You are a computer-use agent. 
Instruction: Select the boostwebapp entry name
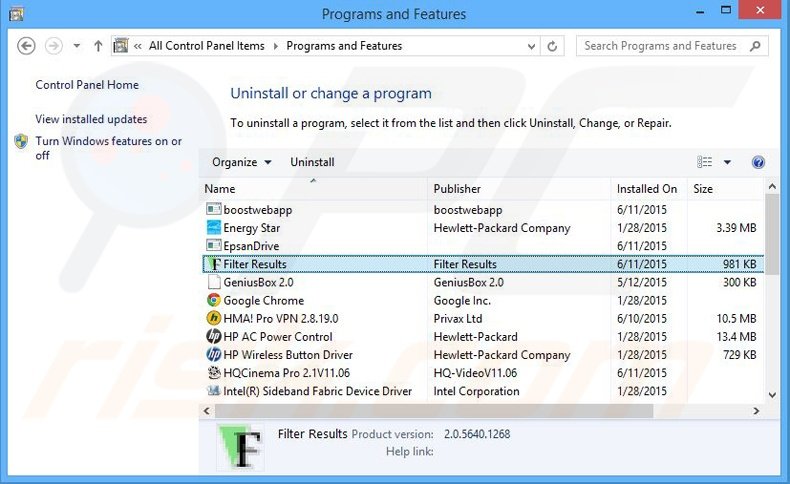(257, 210)
